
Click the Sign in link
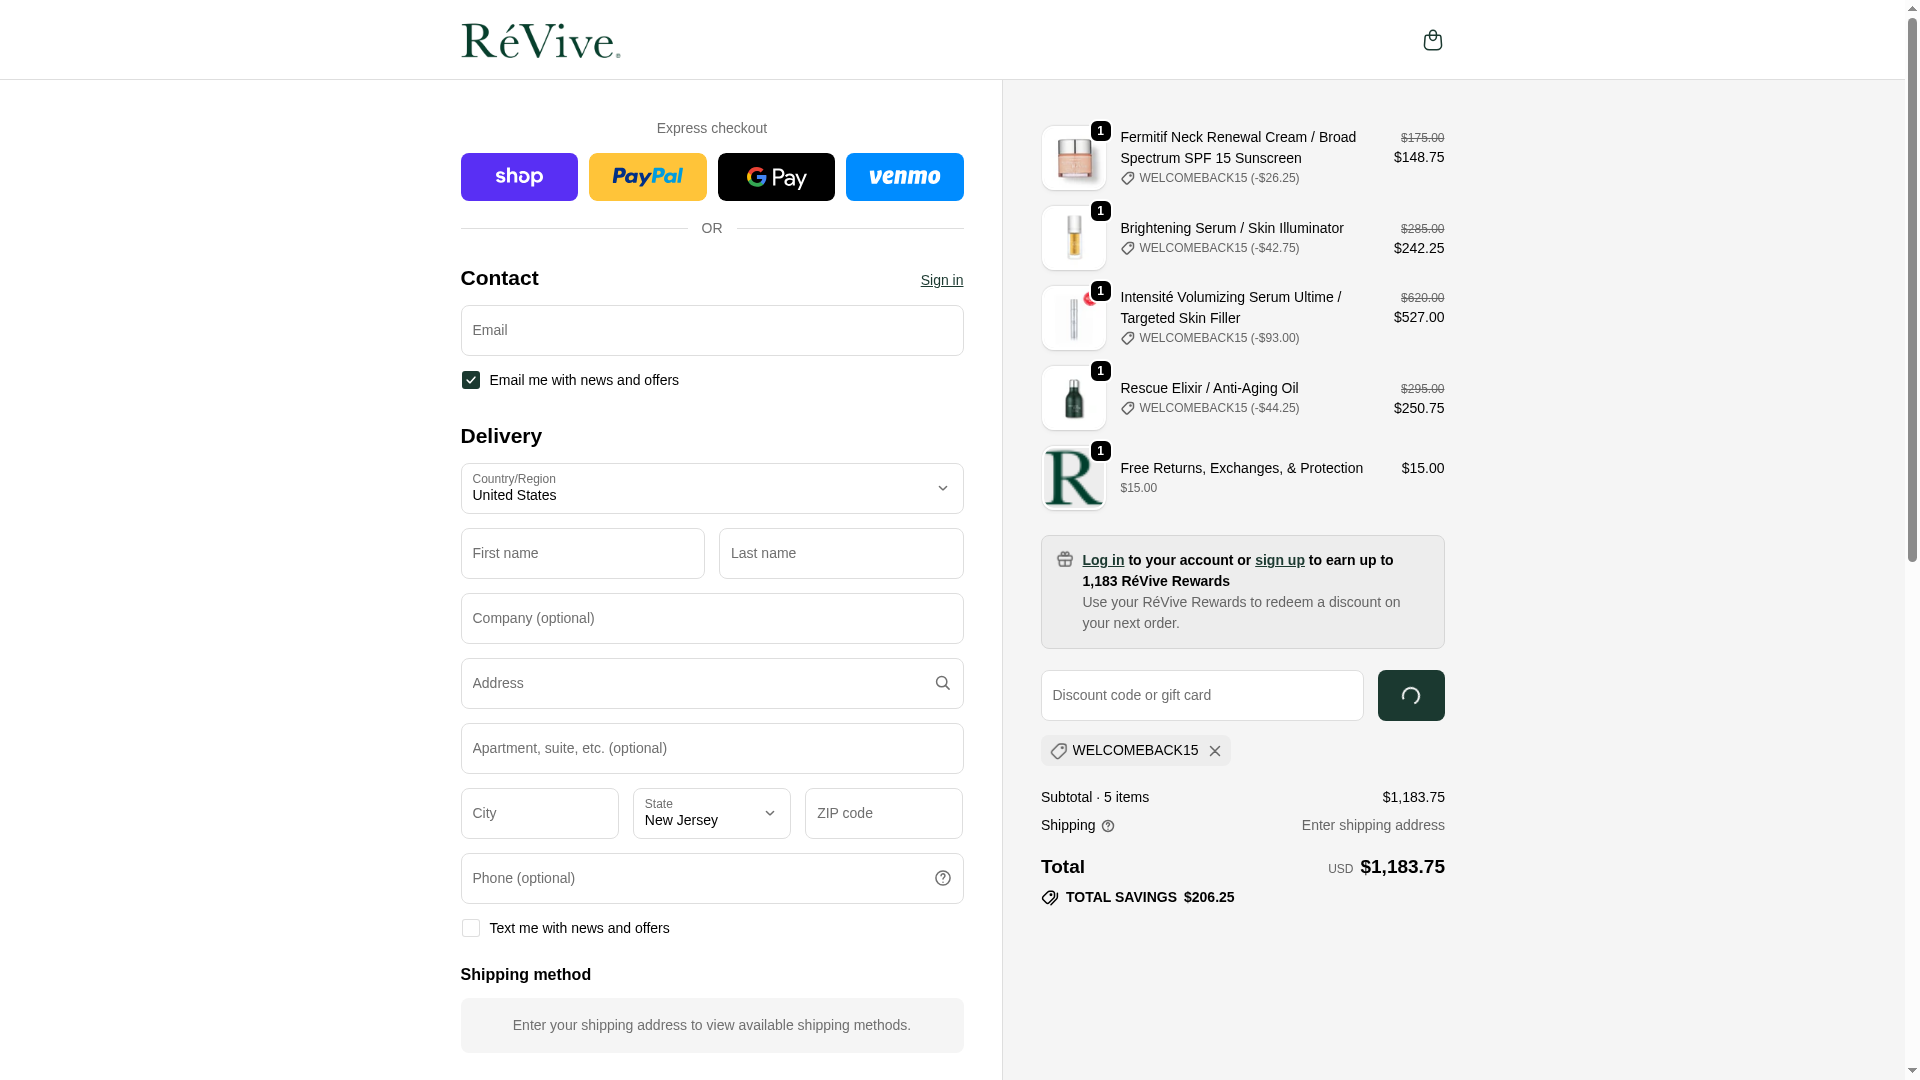(x=941, y=280)
